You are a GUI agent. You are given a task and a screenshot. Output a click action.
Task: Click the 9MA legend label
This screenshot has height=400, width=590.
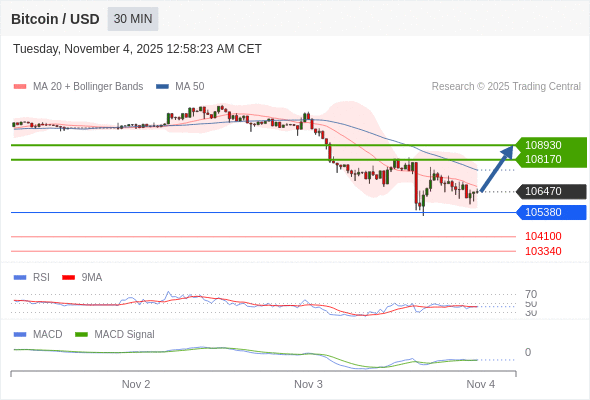click(92, 278)
